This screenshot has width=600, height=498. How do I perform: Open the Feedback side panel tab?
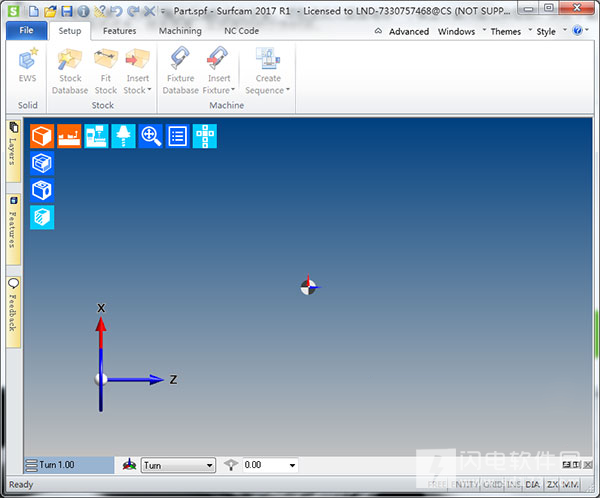13,312
